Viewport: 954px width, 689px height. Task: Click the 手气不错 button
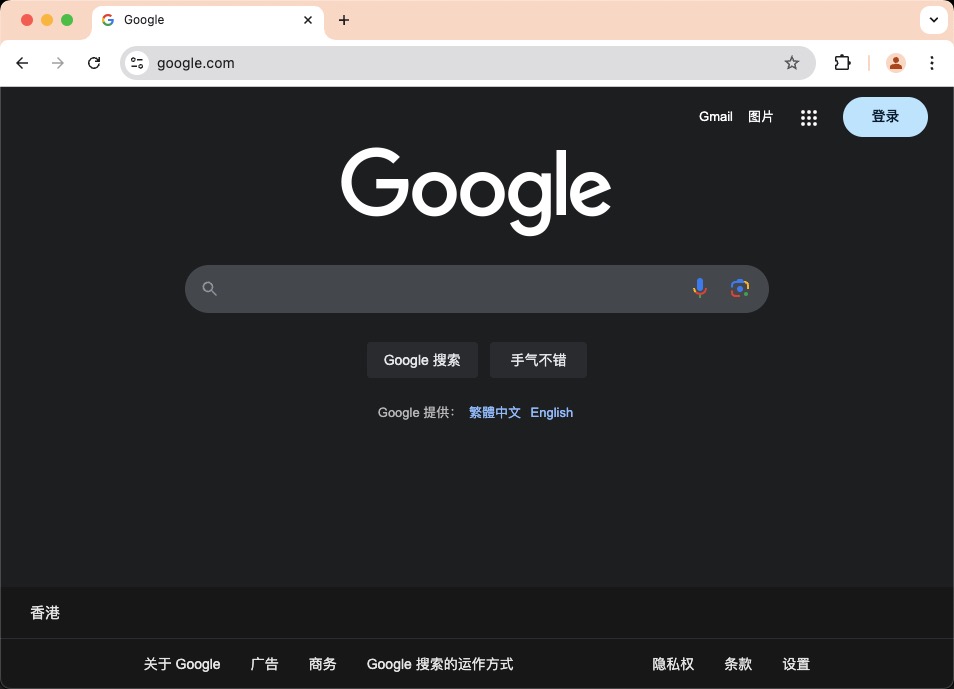pos(538,360)
